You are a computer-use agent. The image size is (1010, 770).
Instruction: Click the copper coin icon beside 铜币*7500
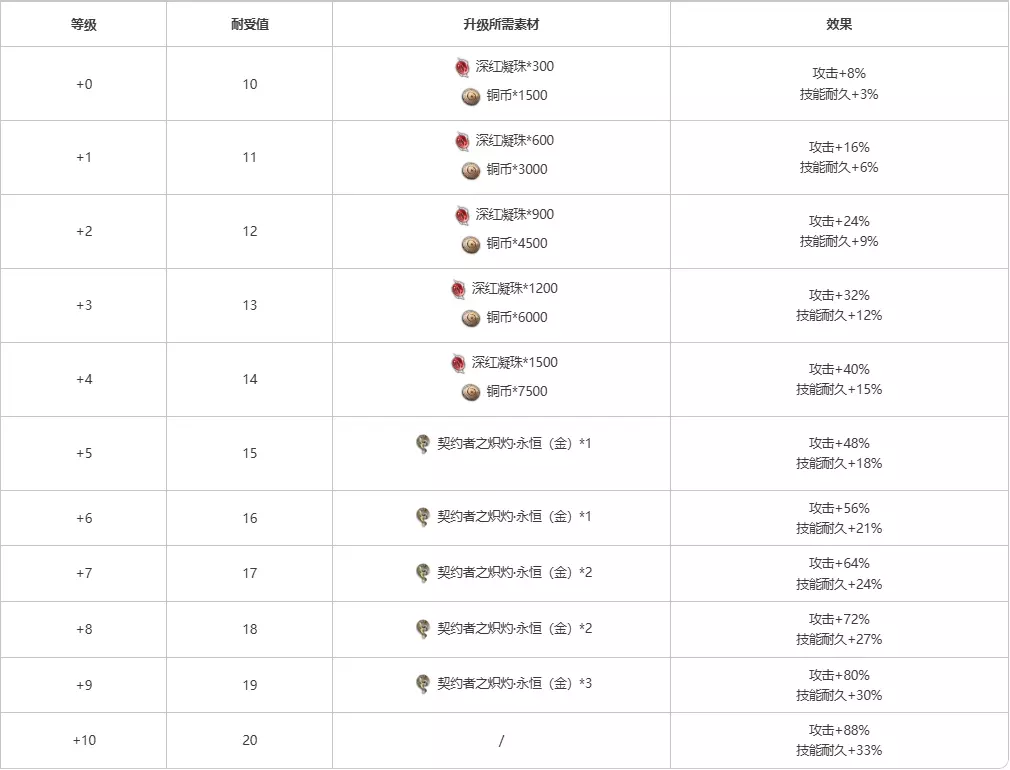(471, 392)
